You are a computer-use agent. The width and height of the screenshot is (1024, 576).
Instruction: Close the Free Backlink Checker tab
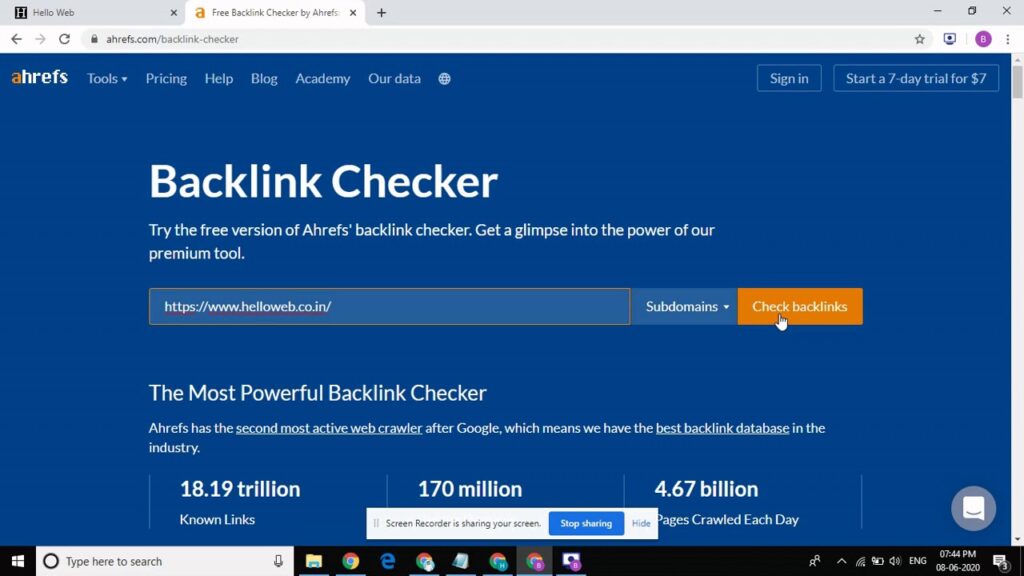[x=353, y=12]
